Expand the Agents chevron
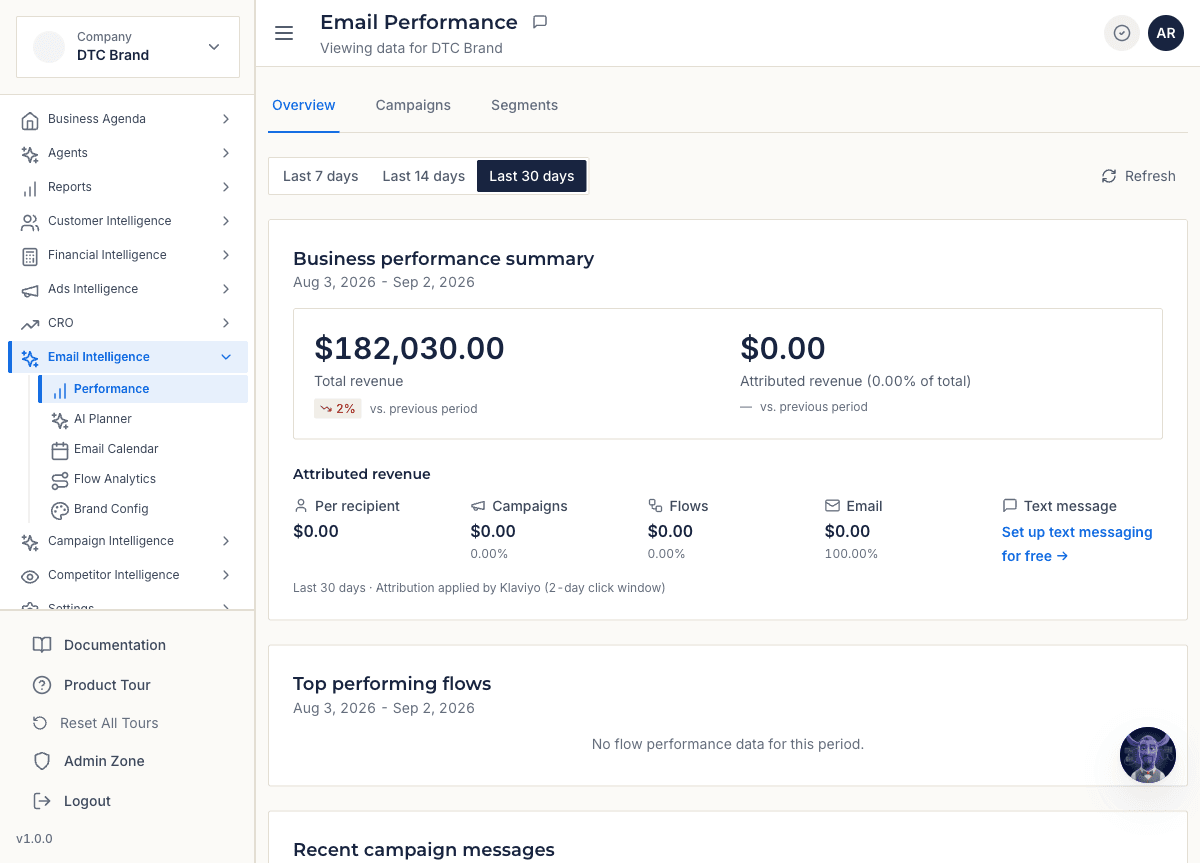 click(226, 153)
